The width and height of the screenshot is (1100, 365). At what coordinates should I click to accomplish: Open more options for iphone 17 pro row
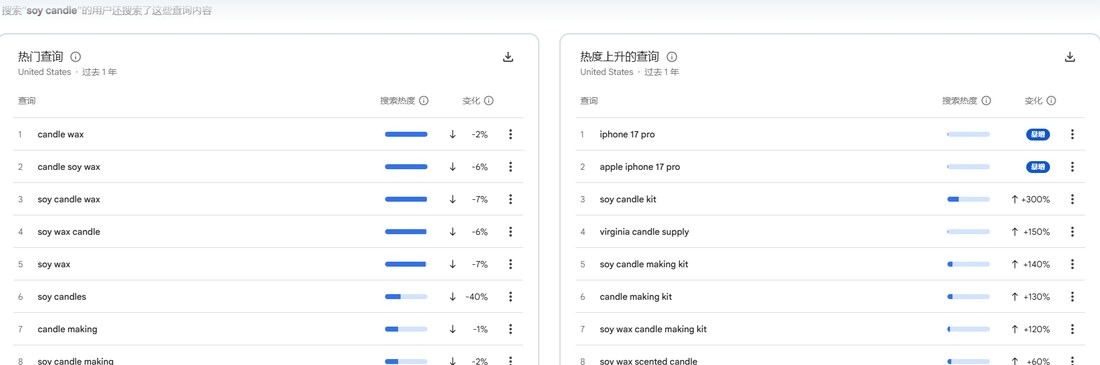[x=1072, y=134]
